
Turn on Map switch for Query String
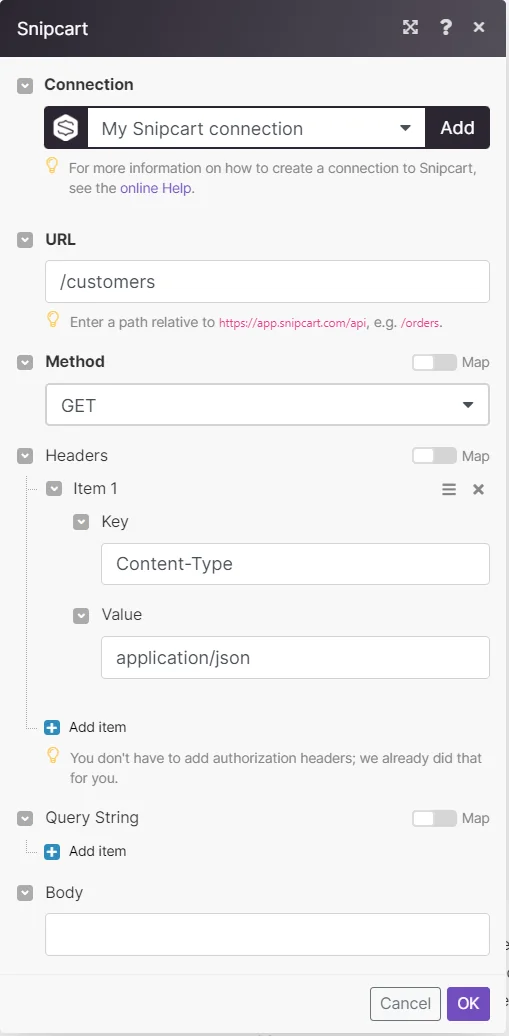point(434,818)
